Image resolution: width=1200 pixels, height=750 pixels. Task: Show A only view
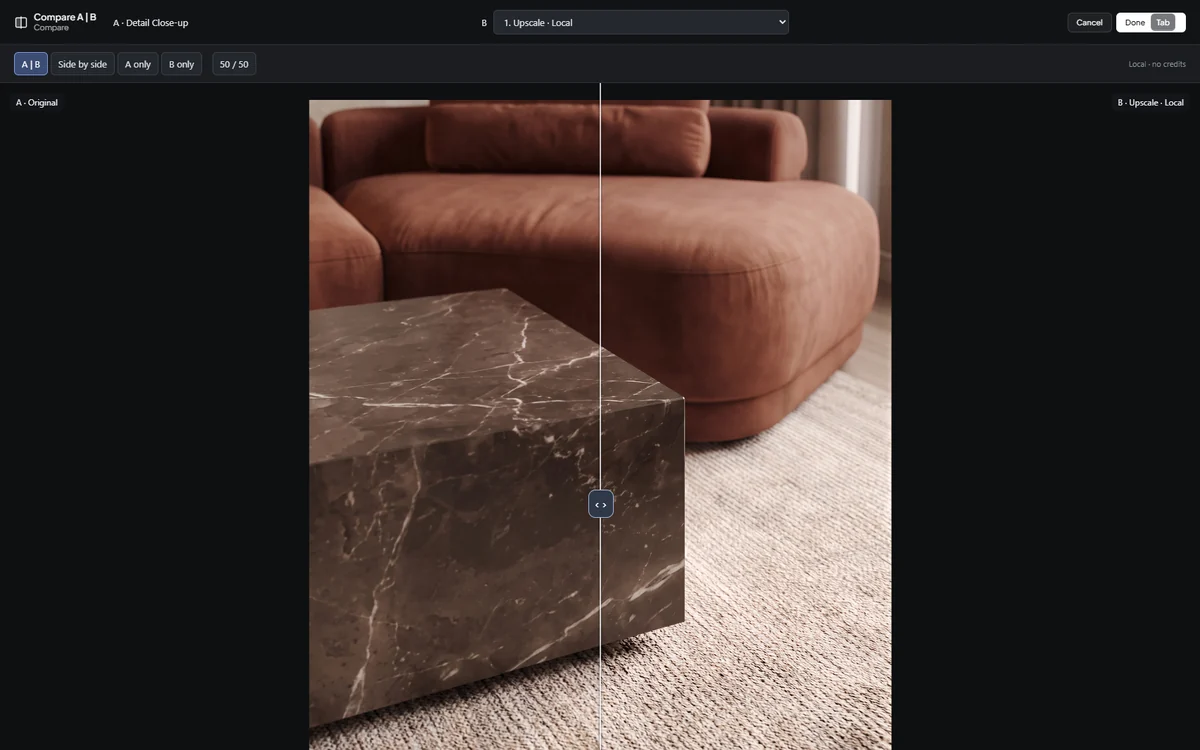coord(138,64)
